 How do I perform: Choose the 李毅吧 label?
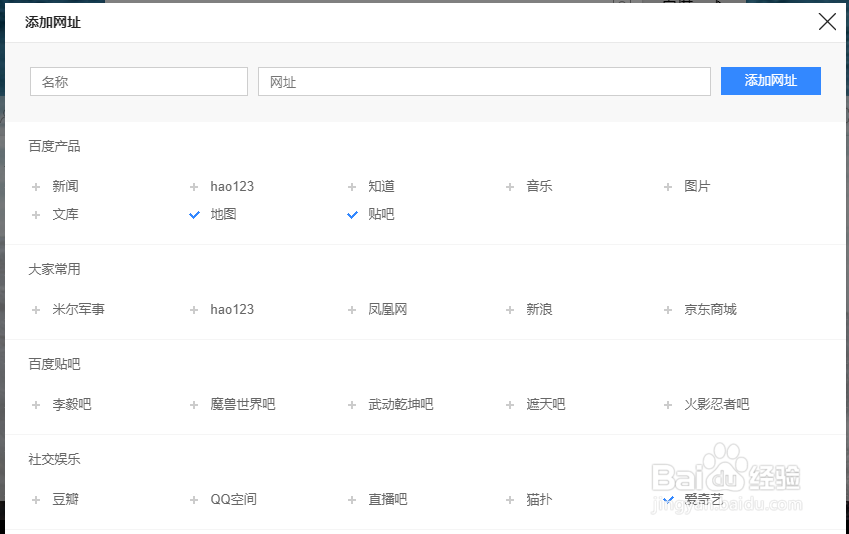click(x=72, y=404)
